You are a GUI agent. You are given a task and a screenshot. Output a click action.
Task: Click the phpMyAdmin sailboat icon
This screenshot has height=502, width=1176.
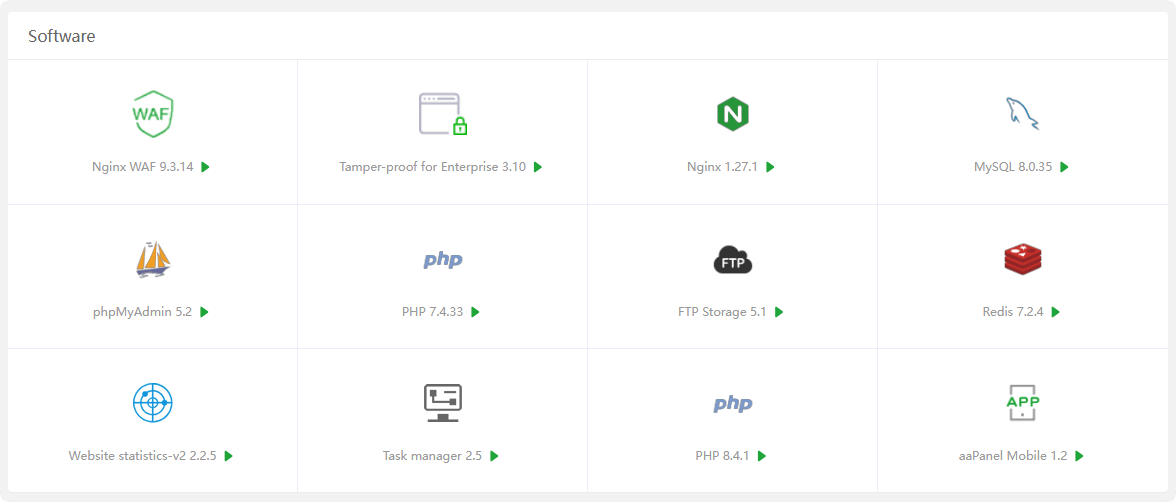tap(152, 259)
